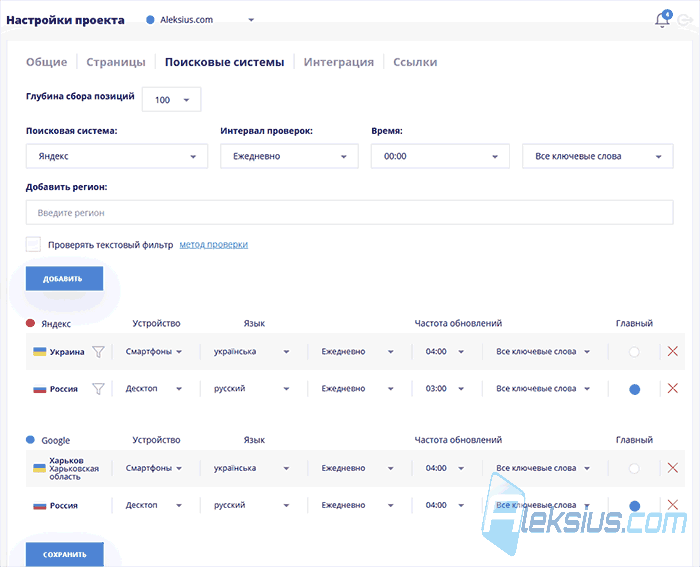Remove the Google Россия region row
700x567 pixels.
673,505
